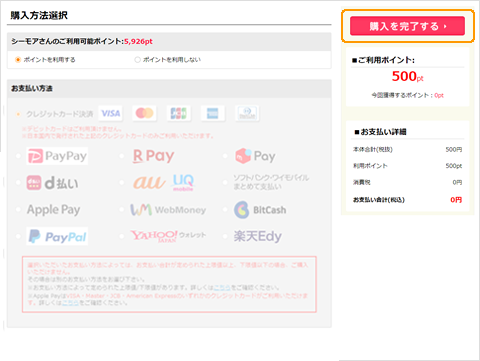Click the Diners Club logo
Screen dimensions: 480x361
coord(247,113)
